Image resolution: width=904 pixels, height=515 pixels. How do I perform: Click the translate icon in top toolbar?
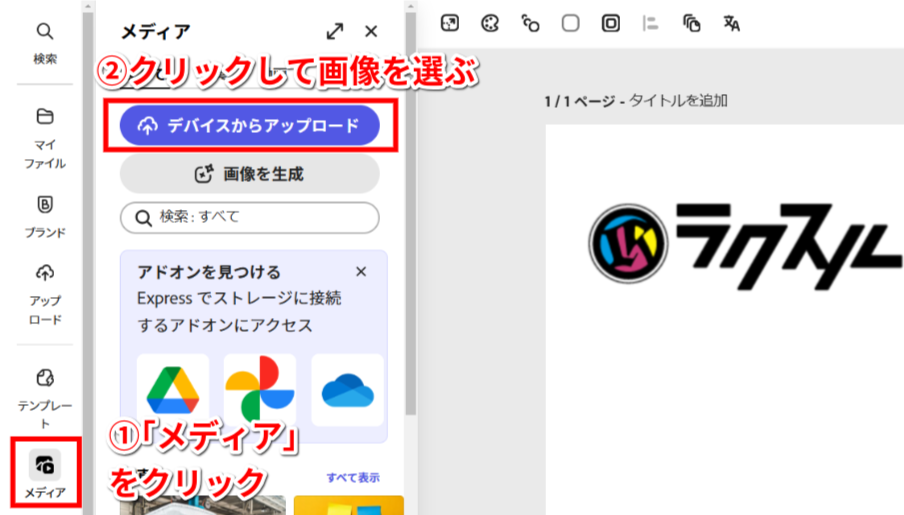732,23
